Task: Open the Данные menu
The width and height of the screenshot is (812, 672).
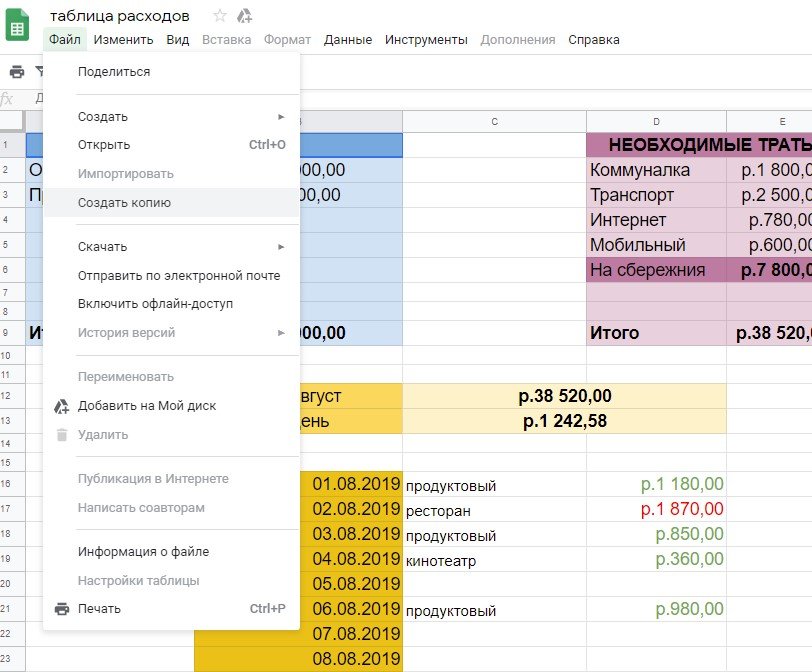Action: [x=348, y=40]
